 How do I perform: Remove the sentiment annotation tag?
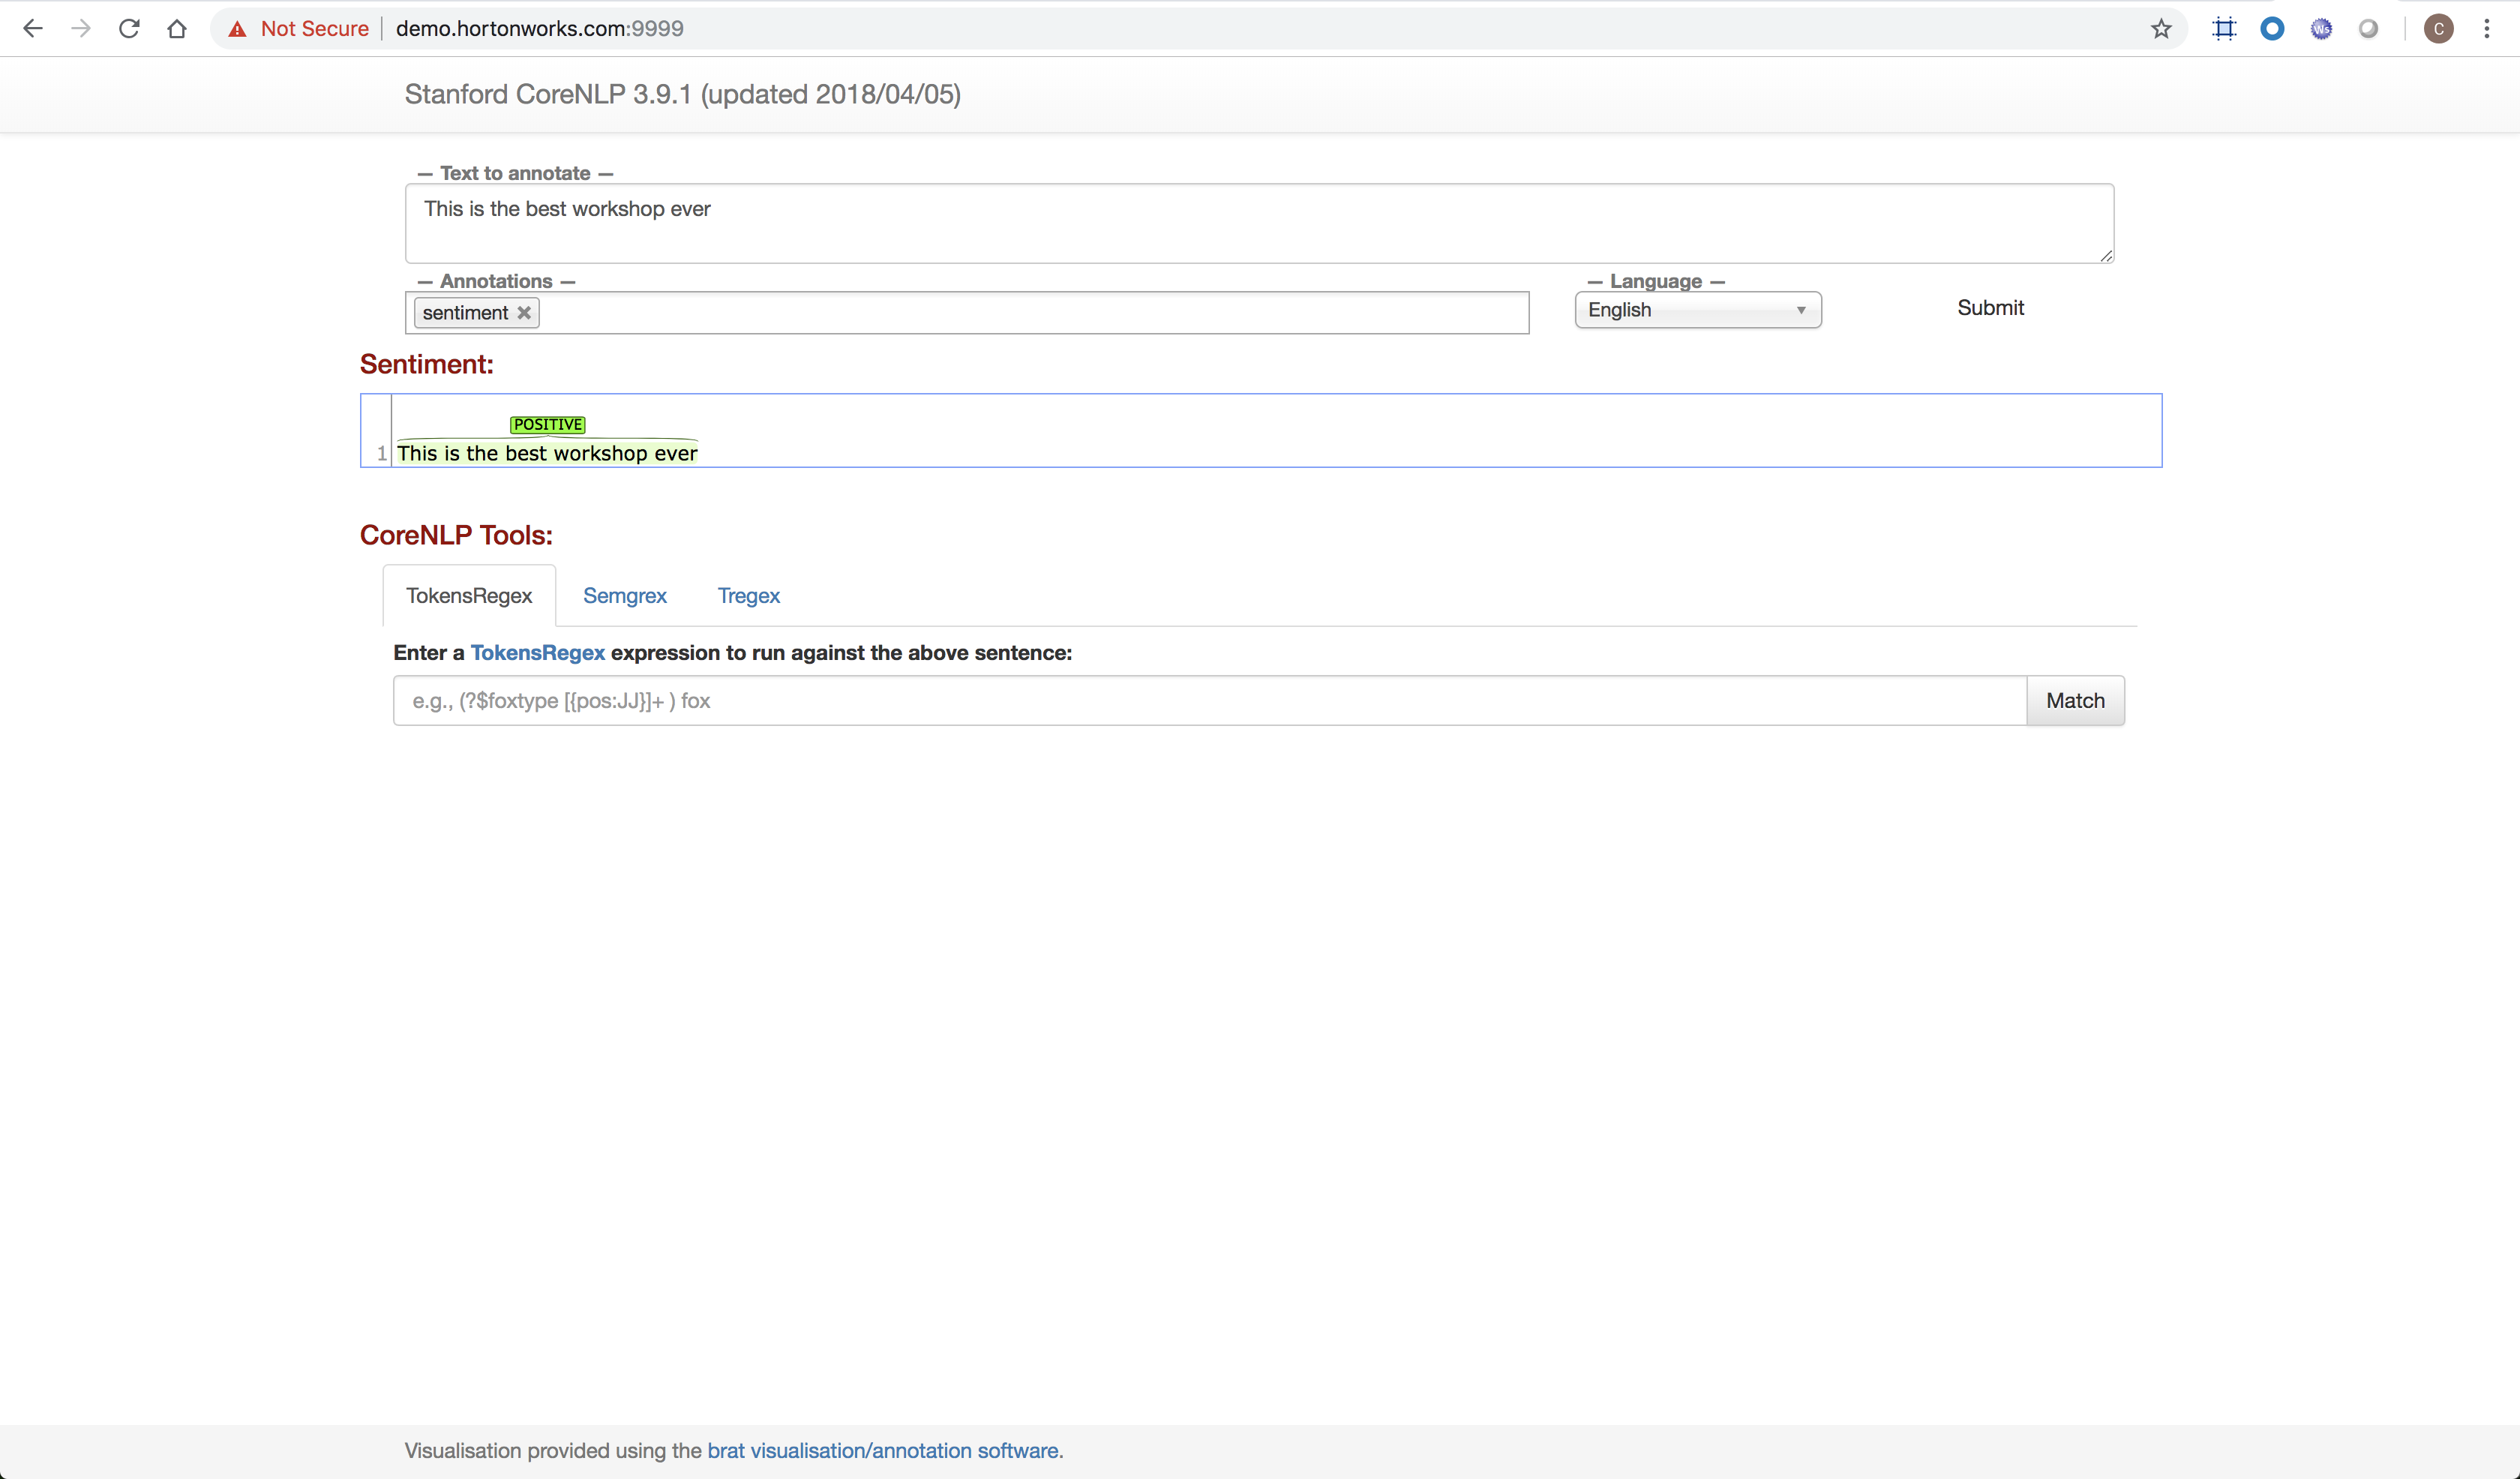pyautogui.click(x=524, y=313)
